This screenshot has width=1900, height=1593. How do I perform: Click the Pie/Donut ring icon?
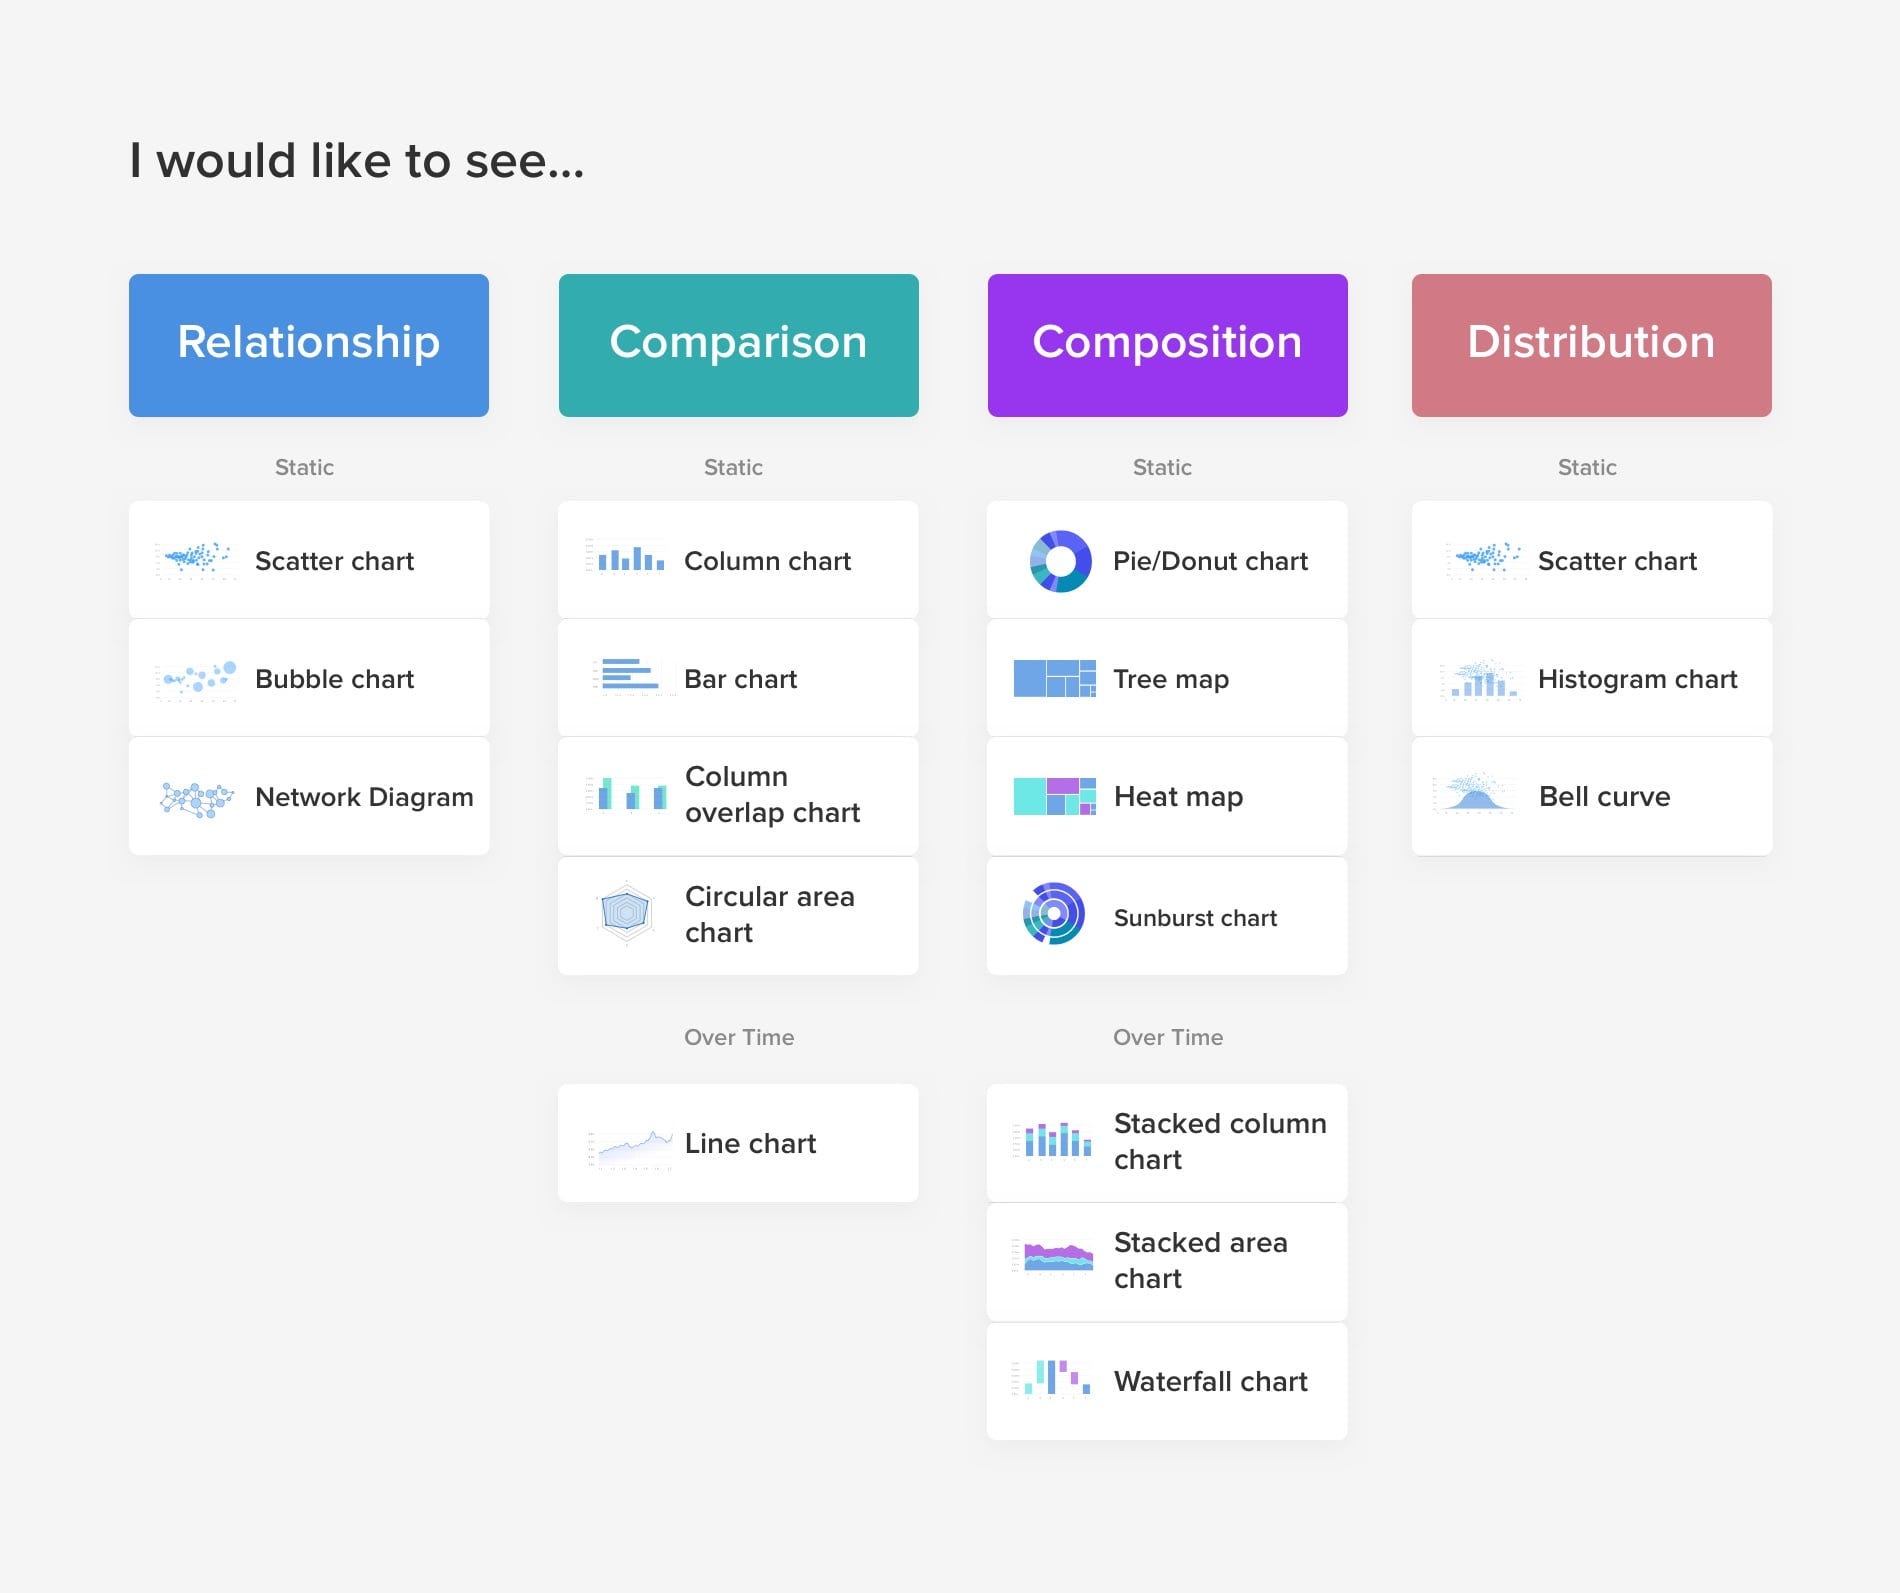(1060, 561)
